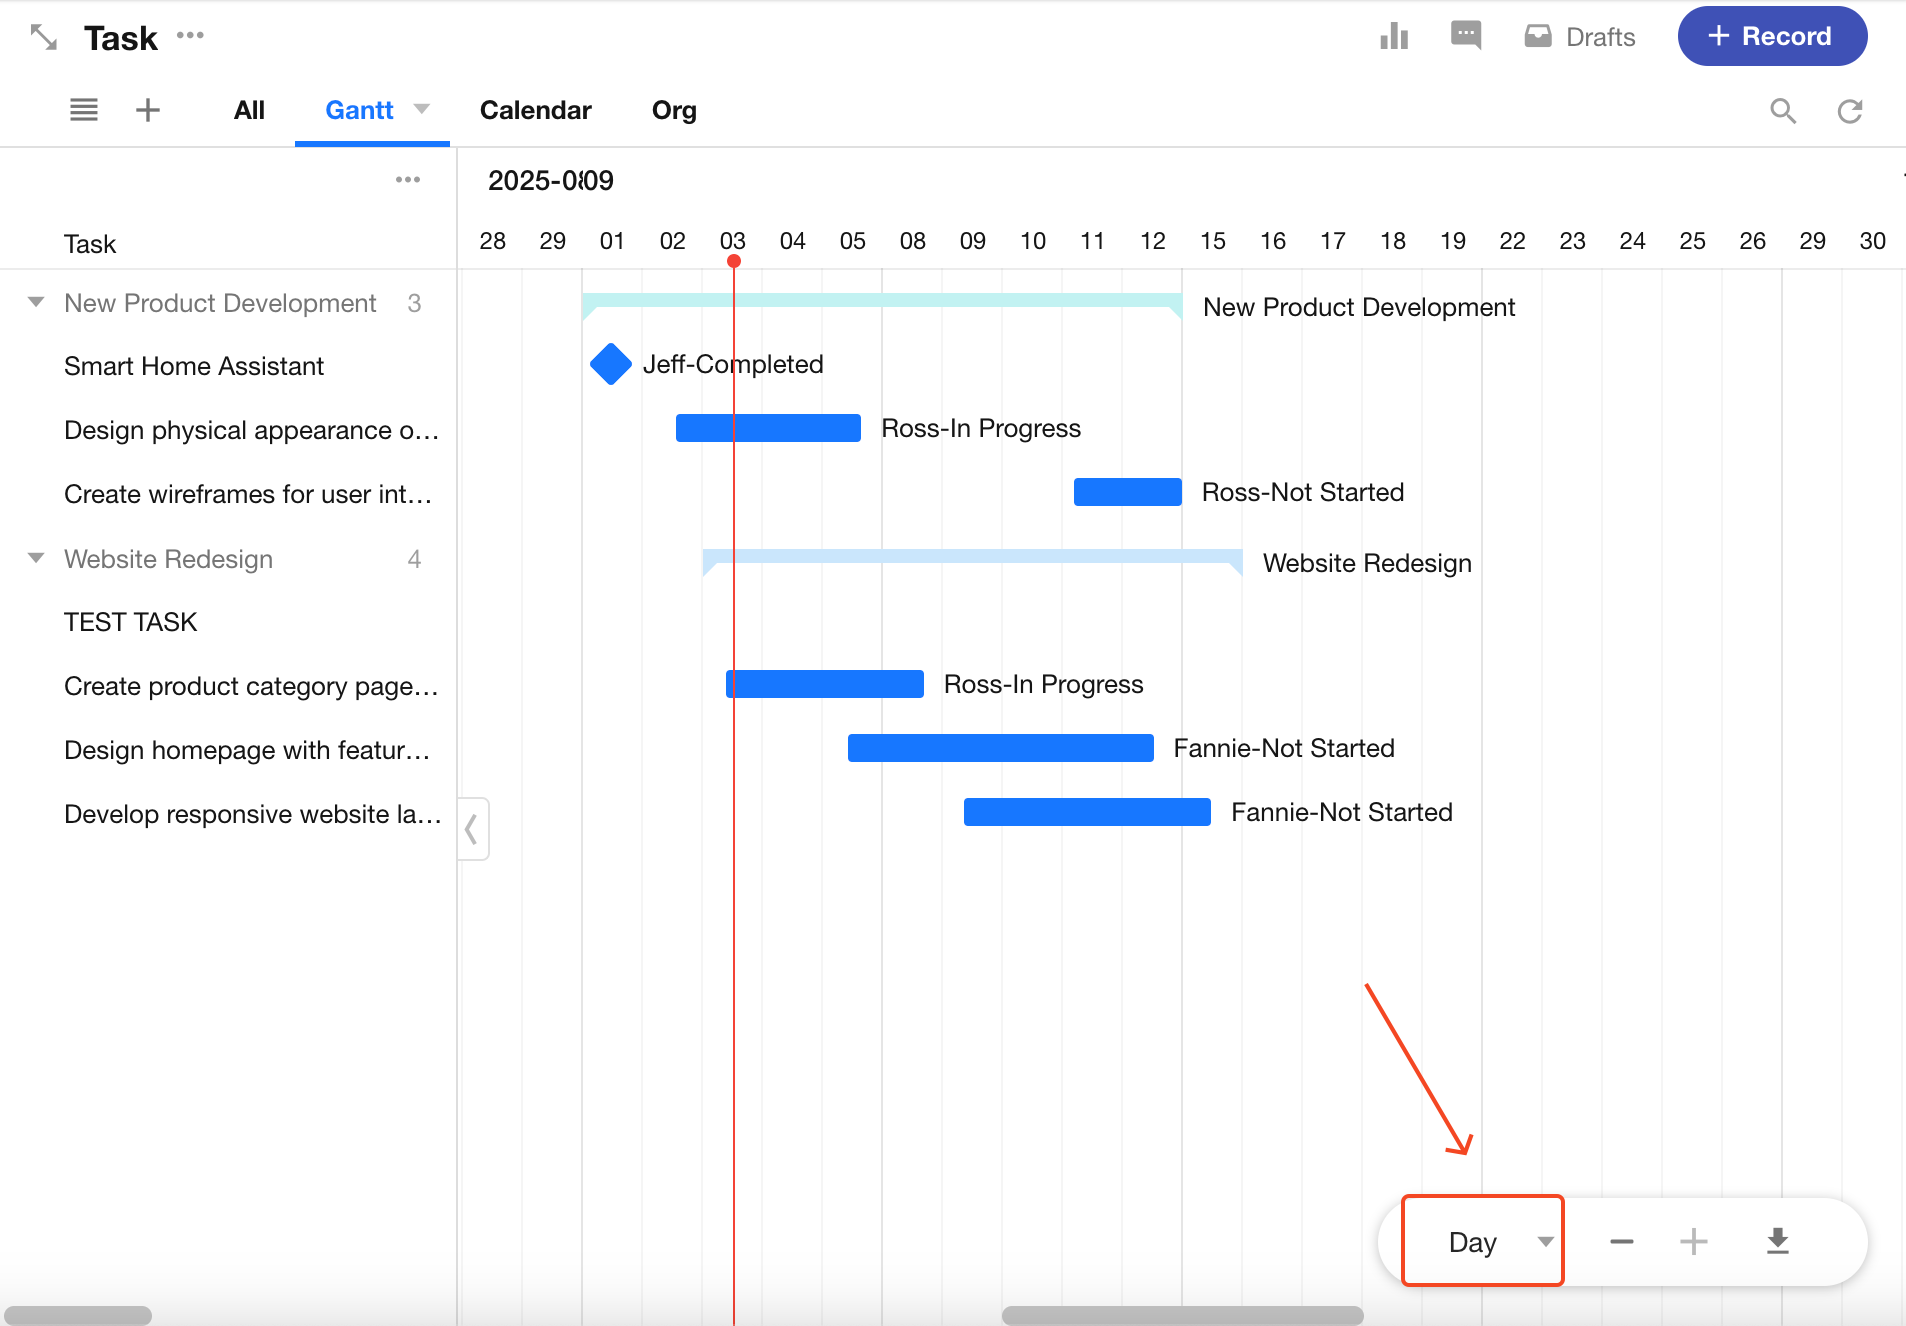Click the search magnifier icon
1906x1326 pixels.
point(1782,111)
